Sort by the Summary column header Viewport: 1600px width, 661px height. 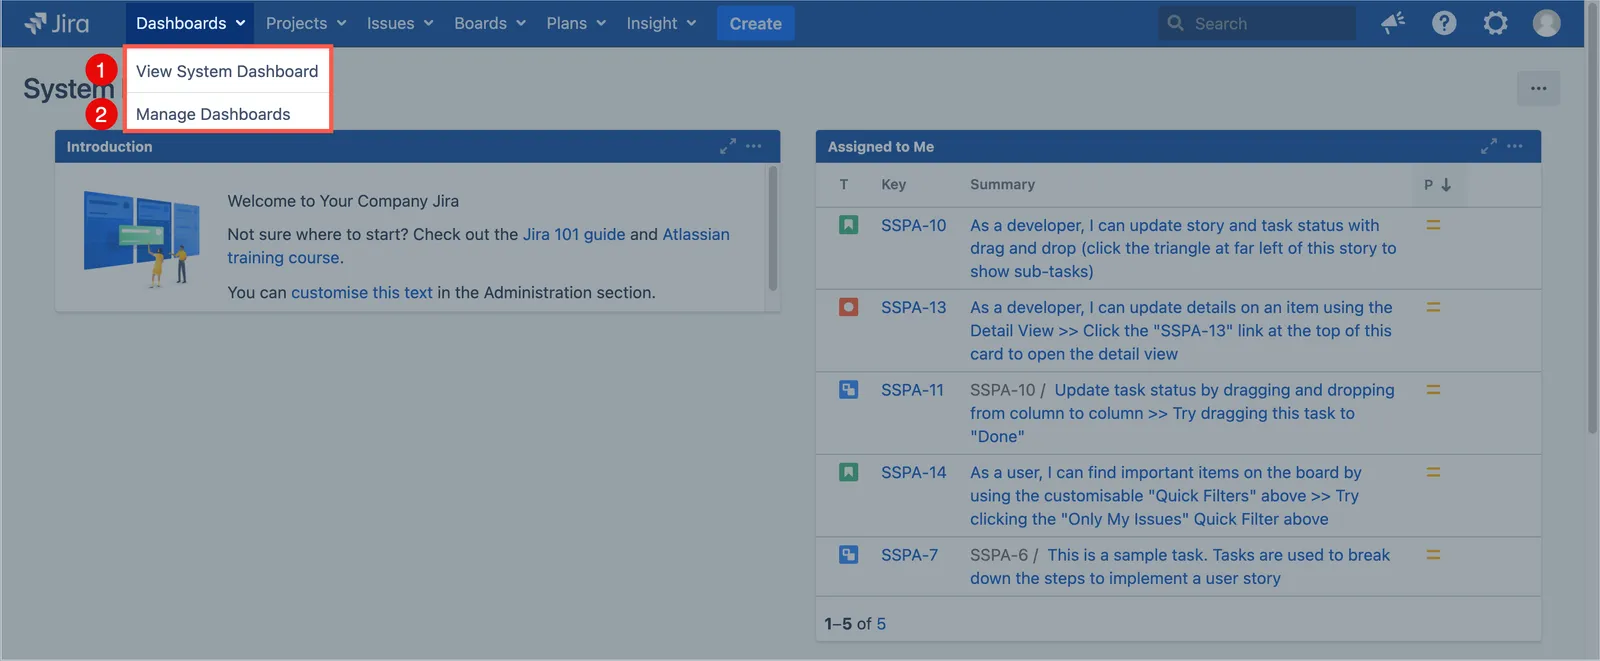pos(1002,184)
